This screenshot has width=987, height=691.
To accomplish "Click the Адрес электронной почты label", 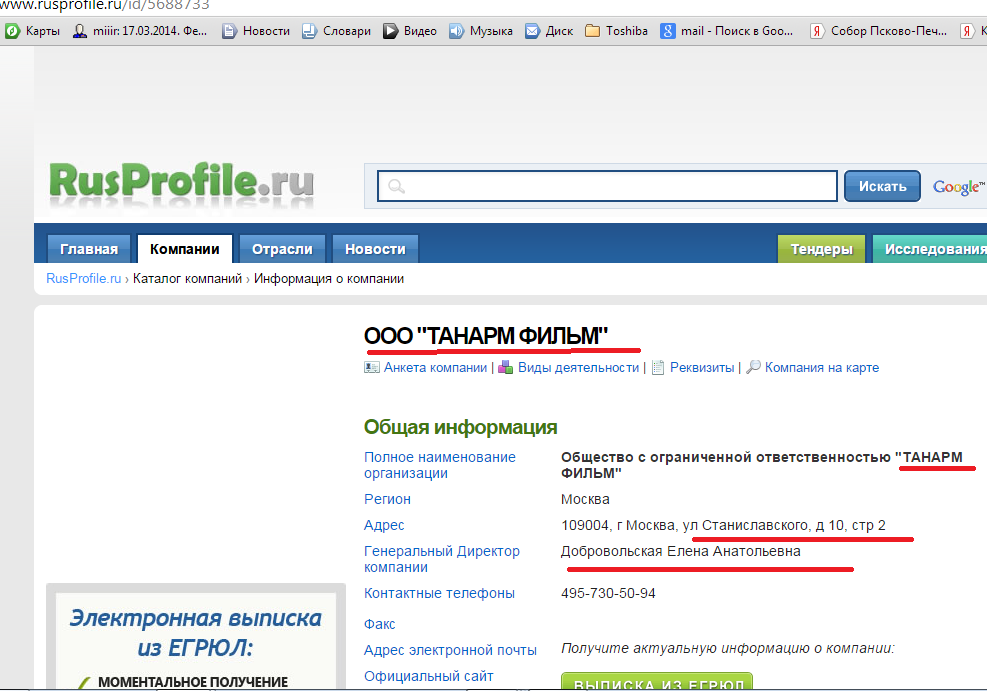I will 450,650.
